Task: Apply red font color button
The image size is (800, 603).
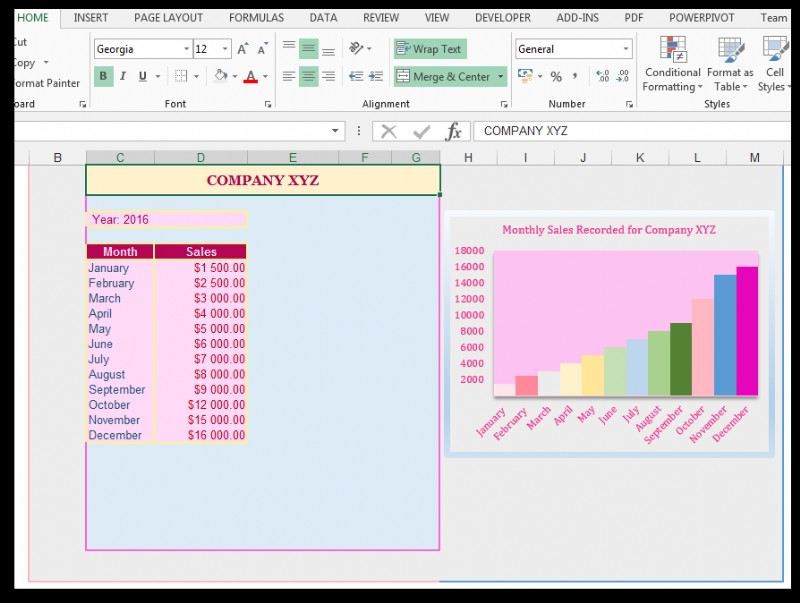Action: (251, 77)
